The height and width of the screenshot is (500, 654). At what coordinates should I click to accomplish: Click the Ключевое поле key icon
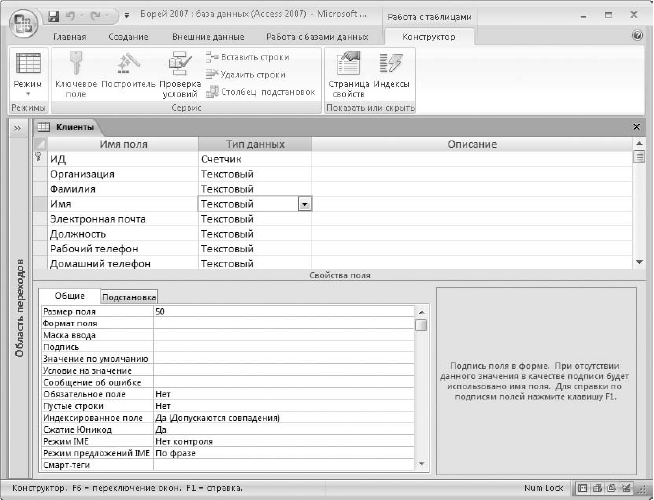point(76,63)
